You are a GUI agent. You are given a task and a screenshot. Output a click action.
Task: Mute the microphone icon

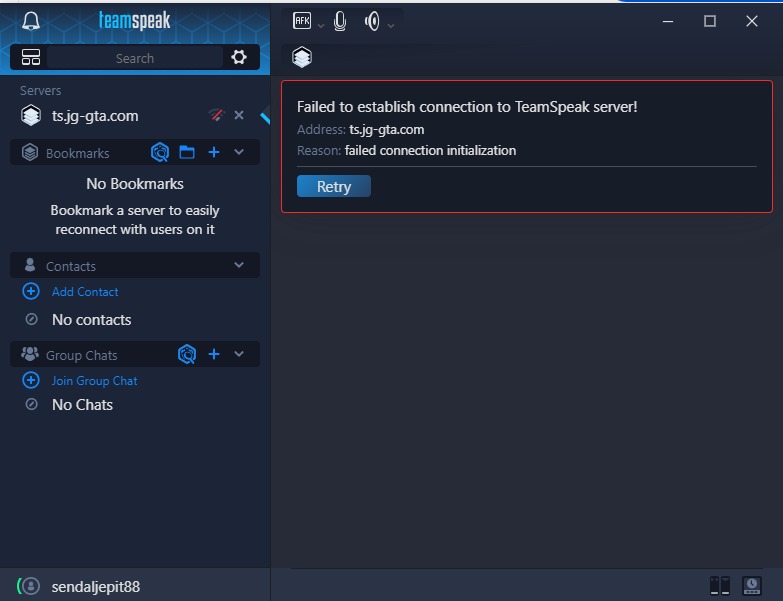340,21
